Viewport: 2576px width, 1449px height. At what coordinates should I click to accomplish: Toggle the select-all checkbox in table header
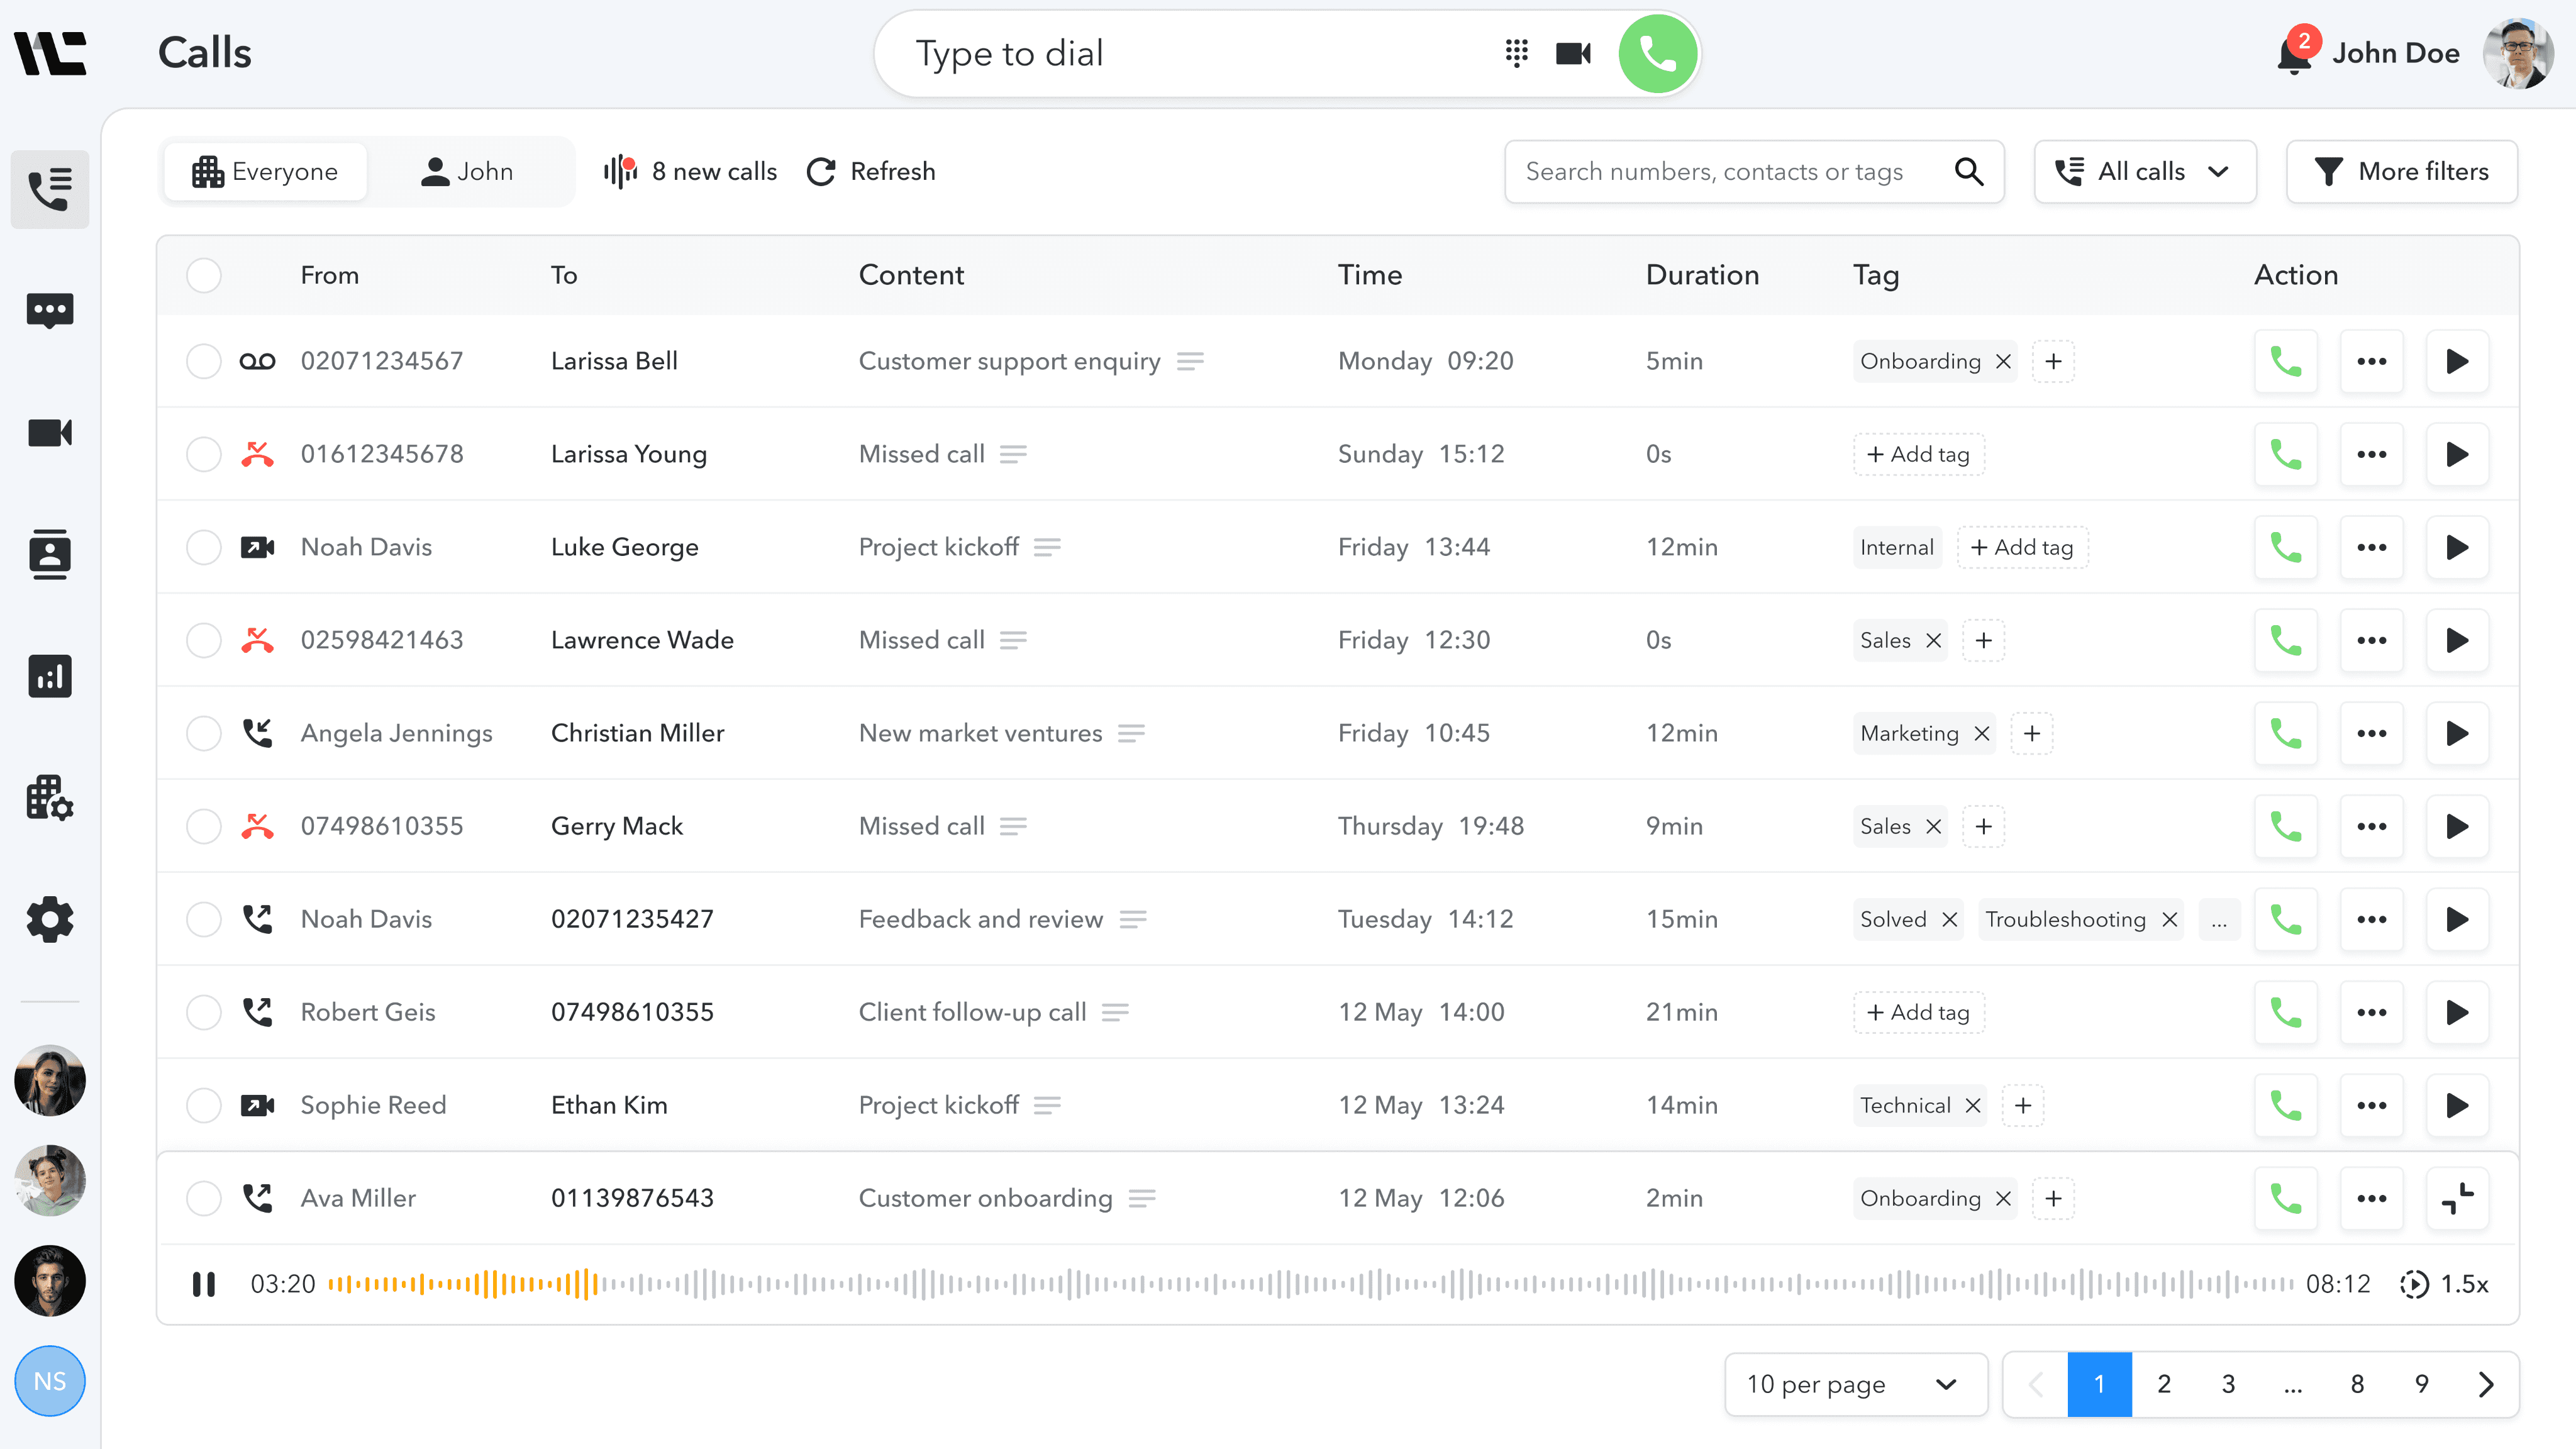[x=204, y=275]
